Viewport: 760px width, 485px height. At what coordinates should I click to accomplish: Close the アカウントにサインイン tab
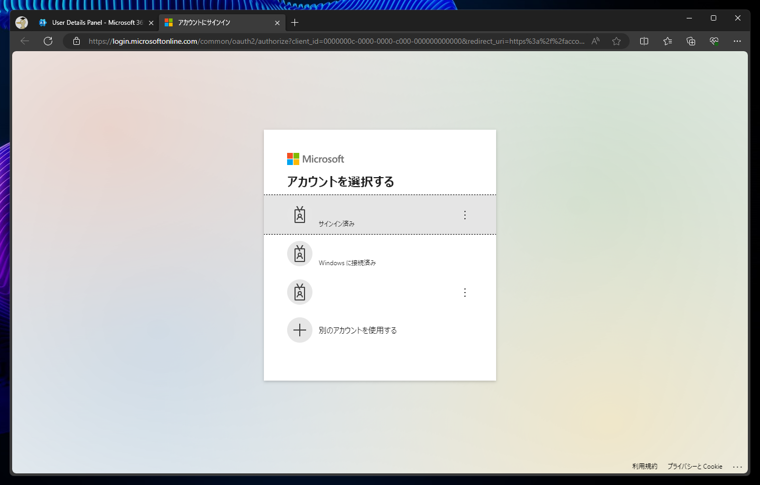277,23
